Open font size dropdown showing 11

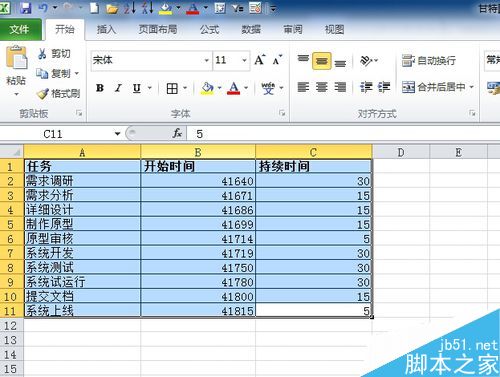244,60
